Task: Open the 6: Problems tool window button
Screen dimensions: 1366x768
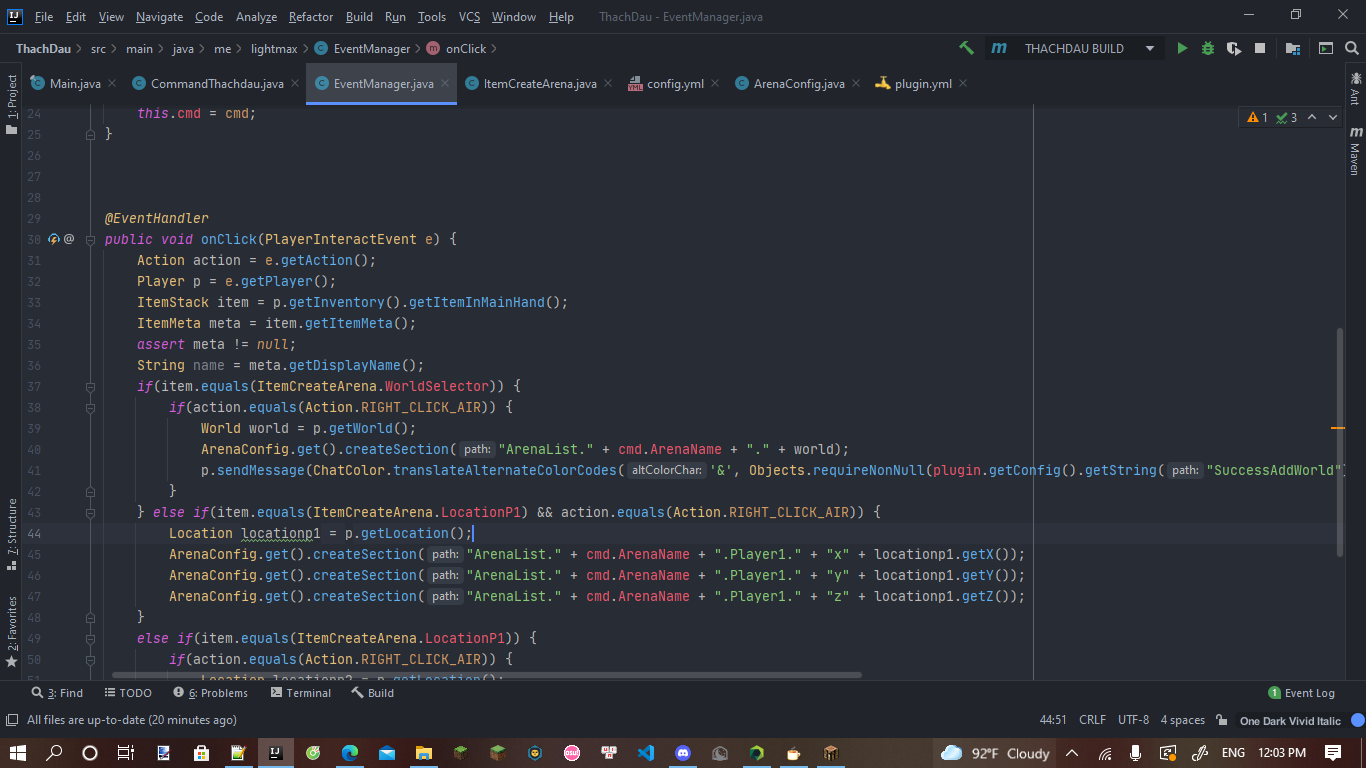Action: pos(210,693)
